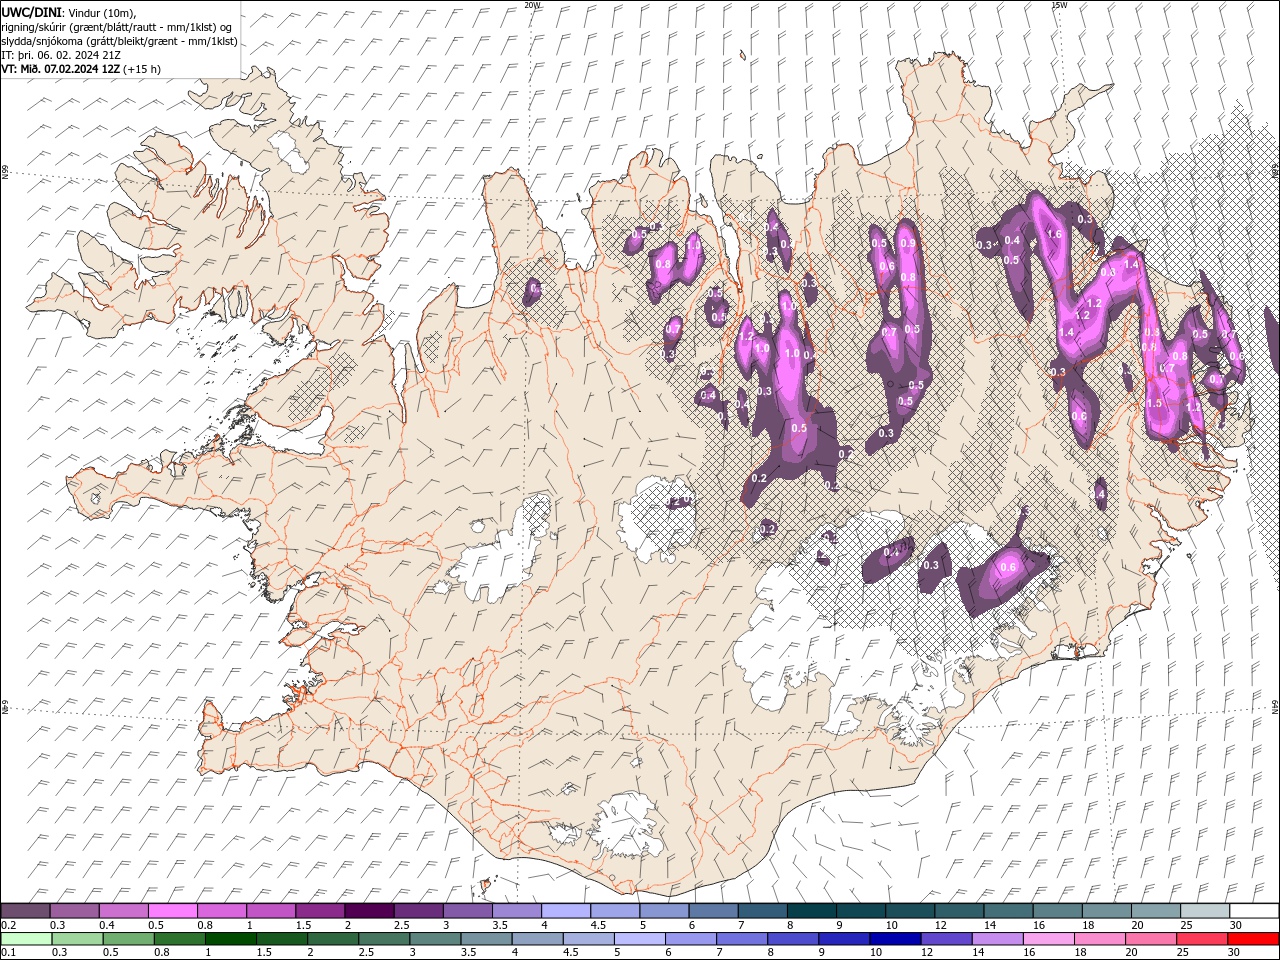This screenshot has width=1280, height=960.
Task: Click the 'UWC/DINI' title text
Action: (x=31, y=12)
